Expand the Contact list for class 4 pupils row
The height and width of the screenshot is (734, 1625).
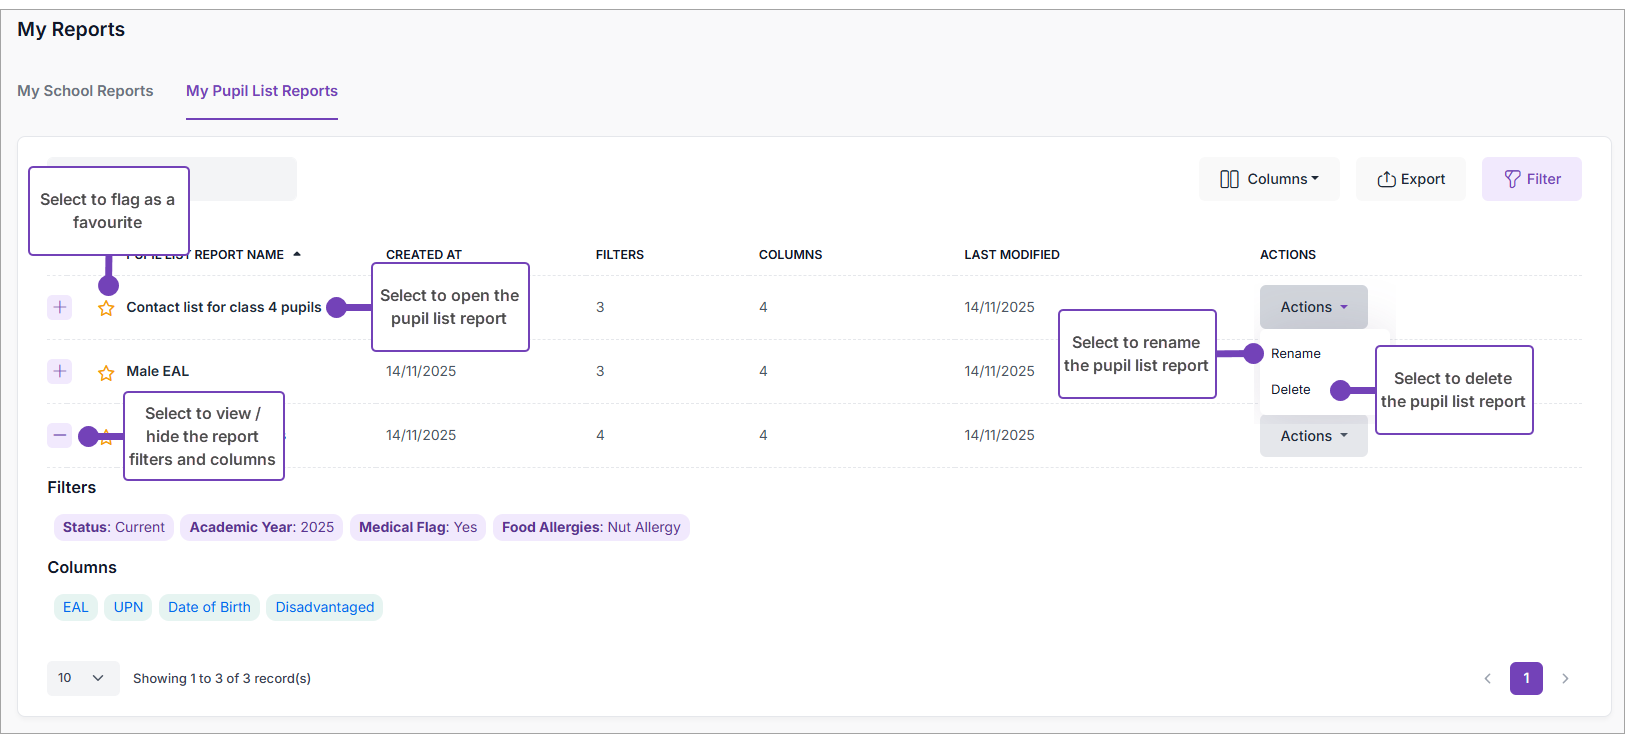[60, 307]
